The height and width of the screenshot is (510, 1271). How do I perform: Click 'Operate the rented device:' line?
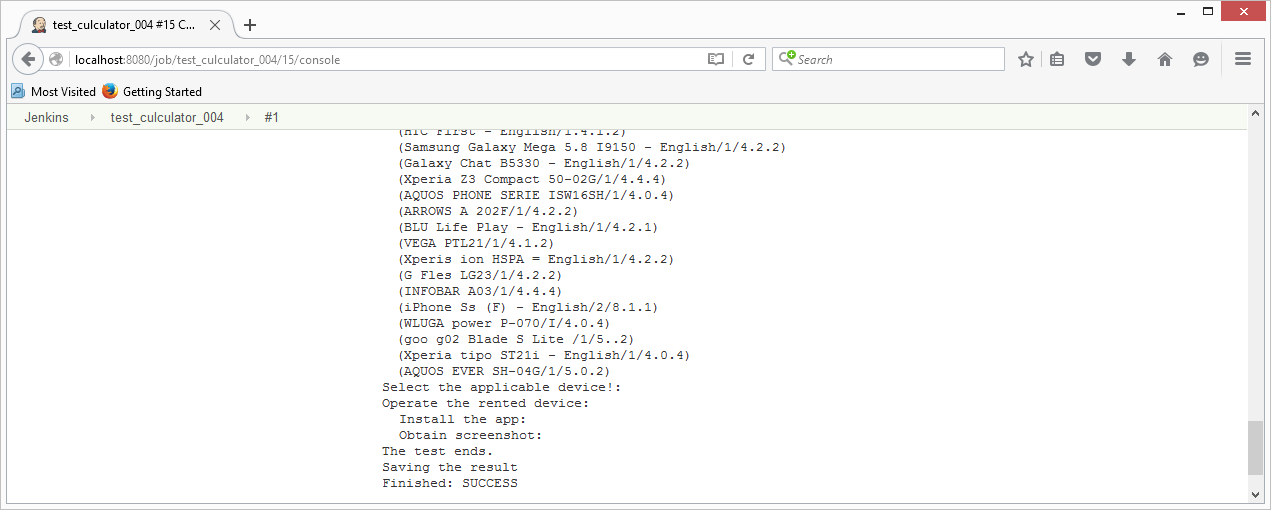486,403
